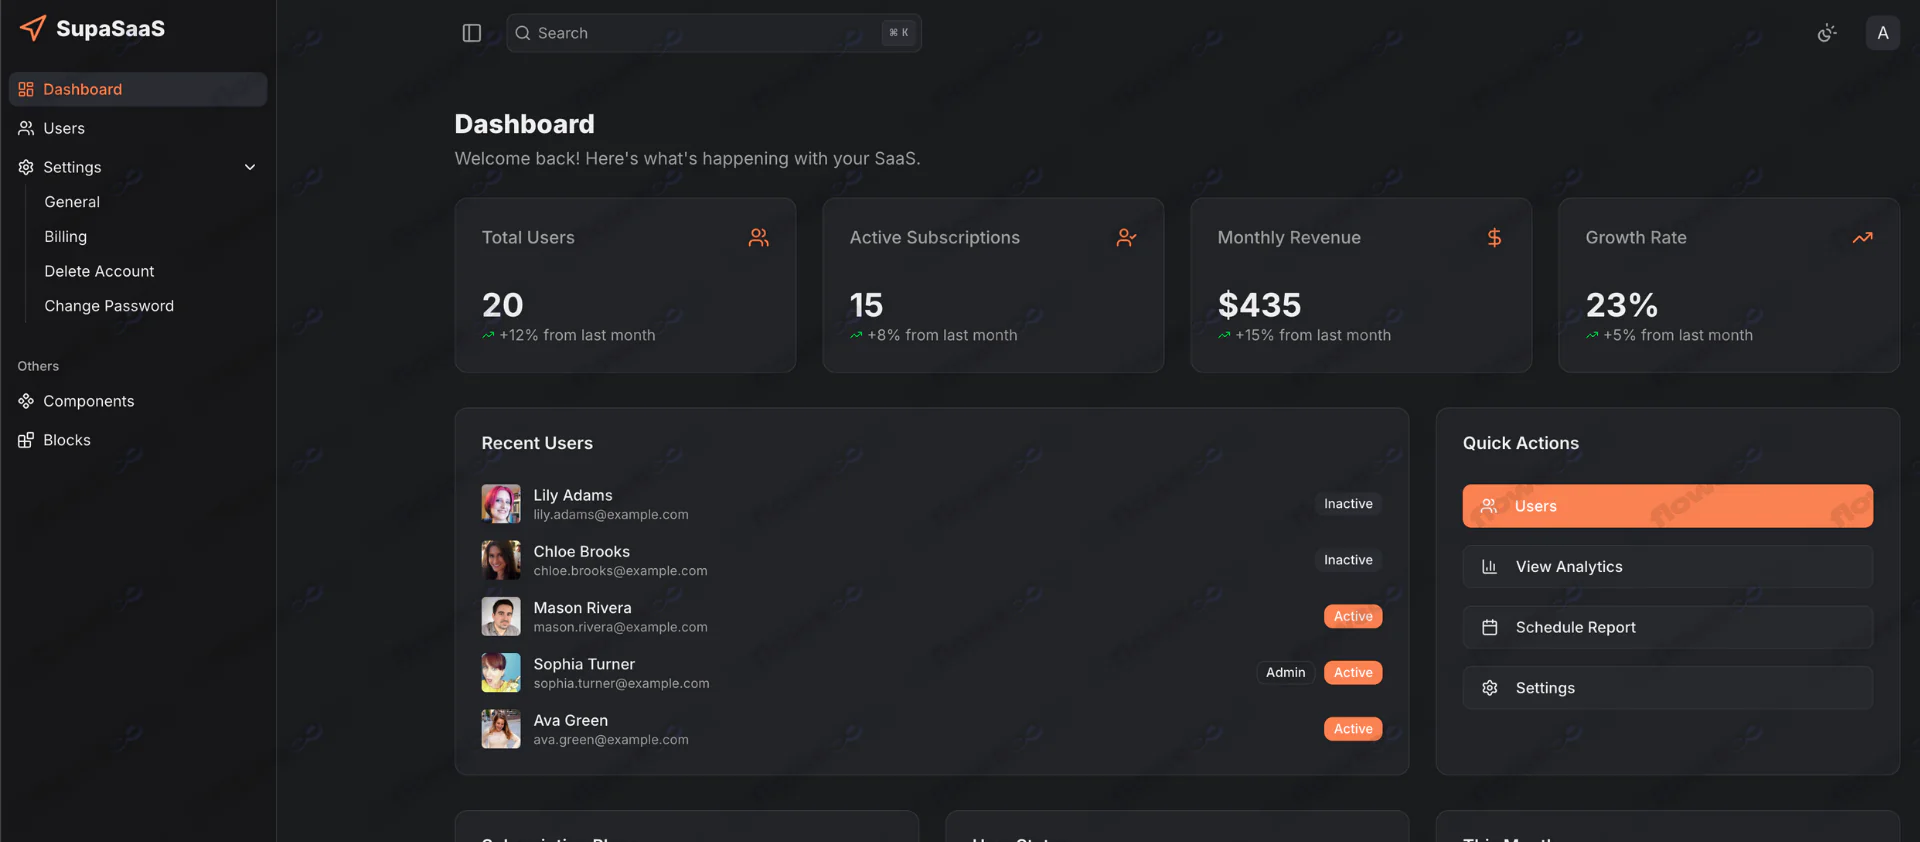1920x842 pixels.
Task: Click the Schedule Report calendar icon
Action: (1489, 627)
